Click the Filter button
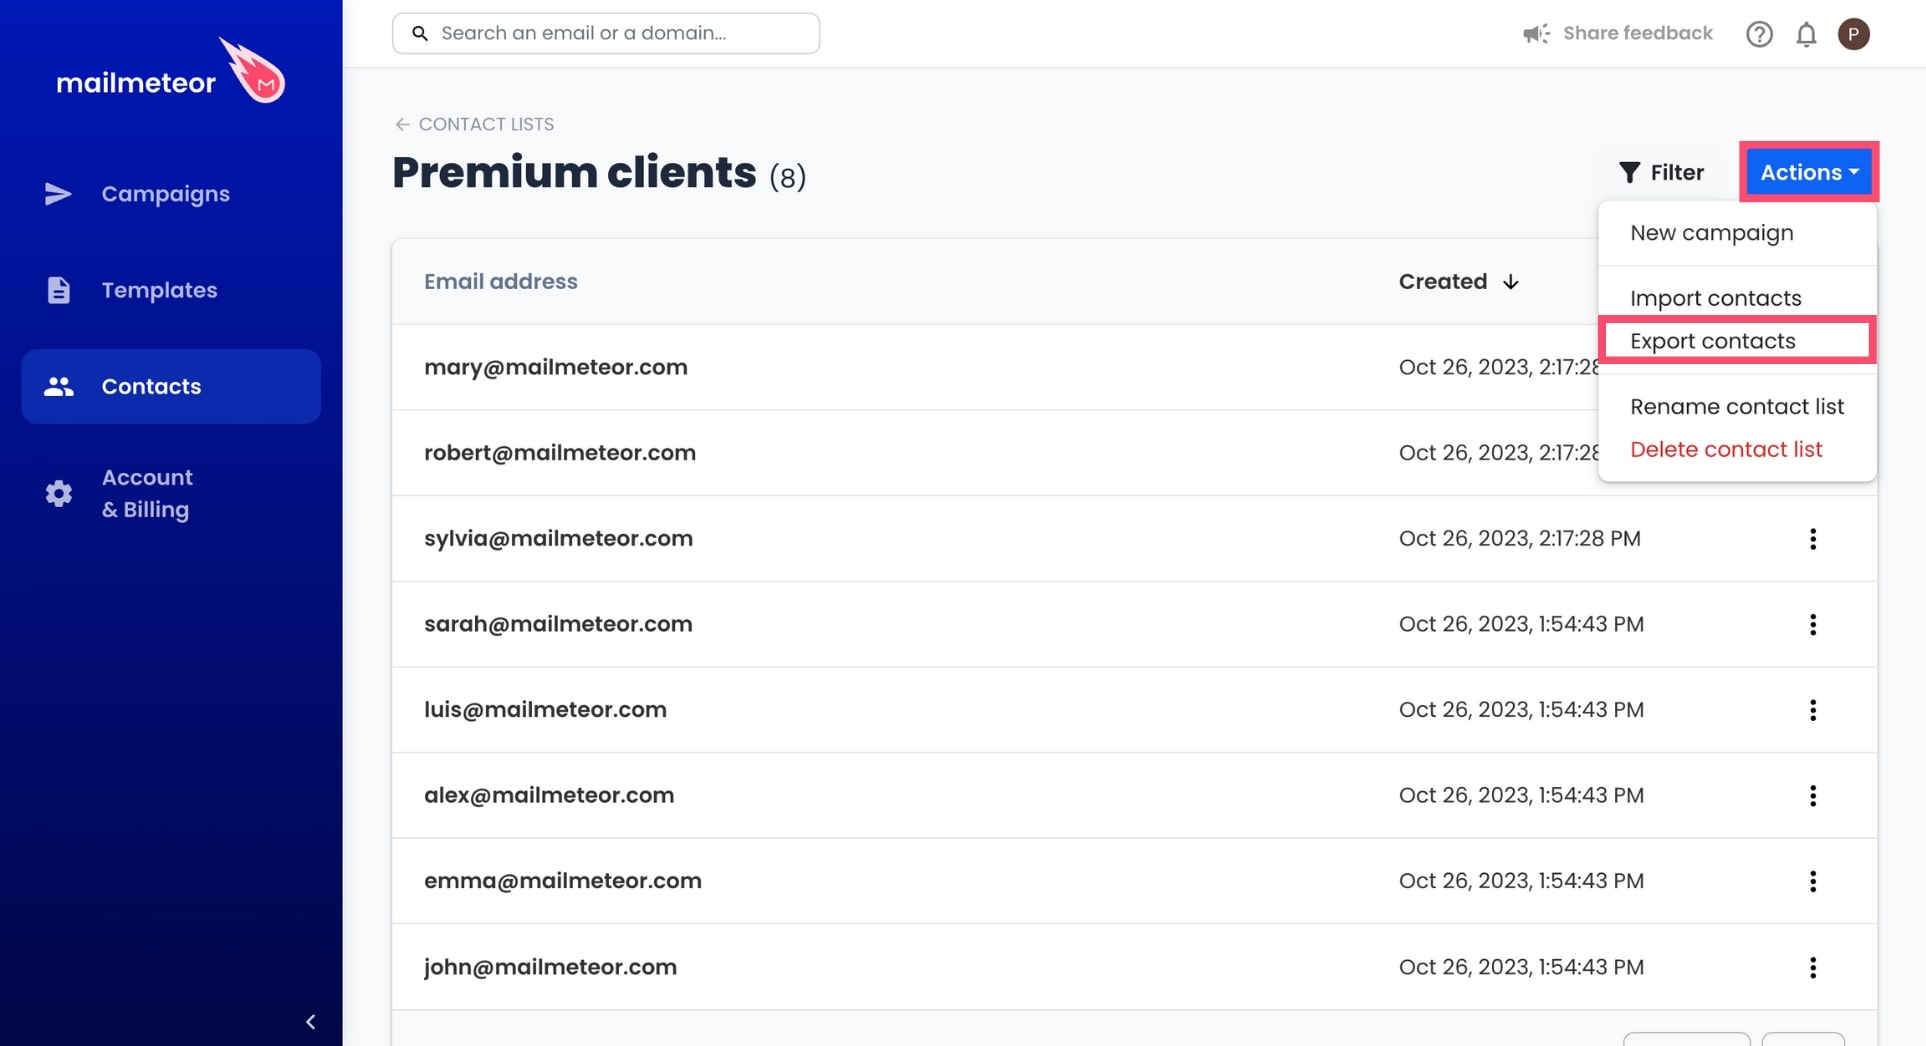This screenshot has height=1046, width=1926. pyautogui.click(x=1661, y=173)
